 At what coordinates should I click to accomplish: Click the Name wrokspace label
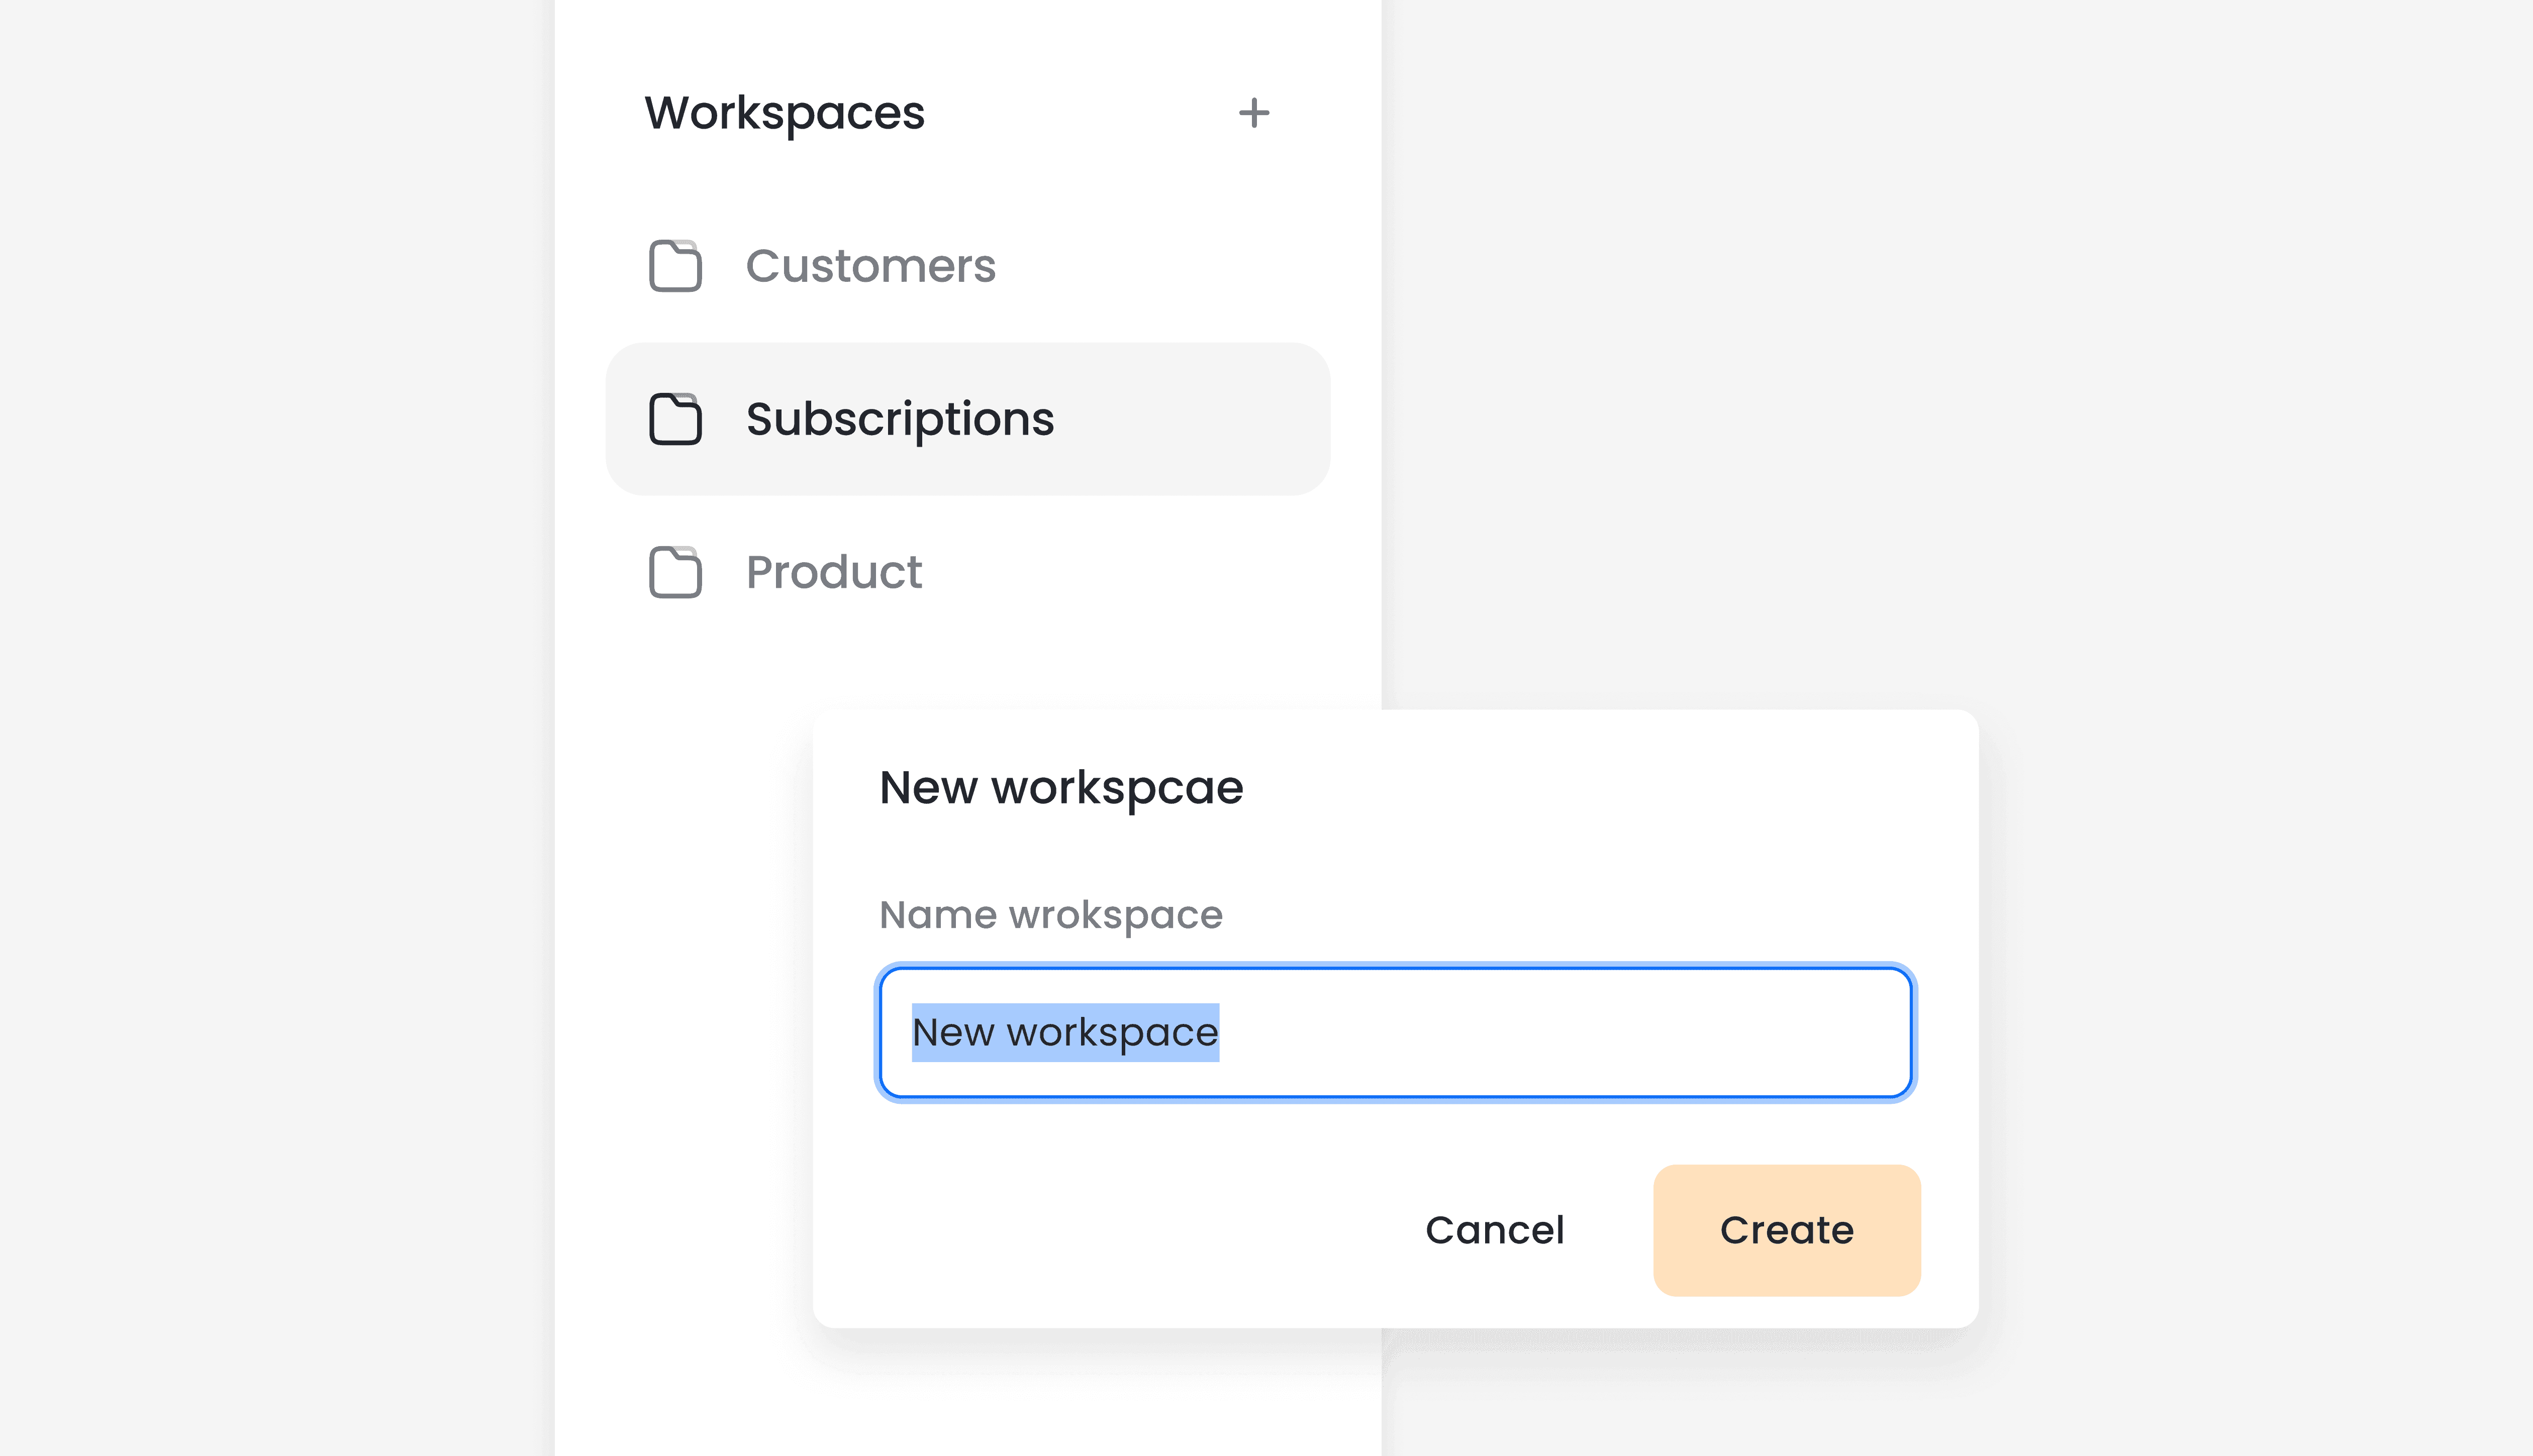[x=1049, y=914]
